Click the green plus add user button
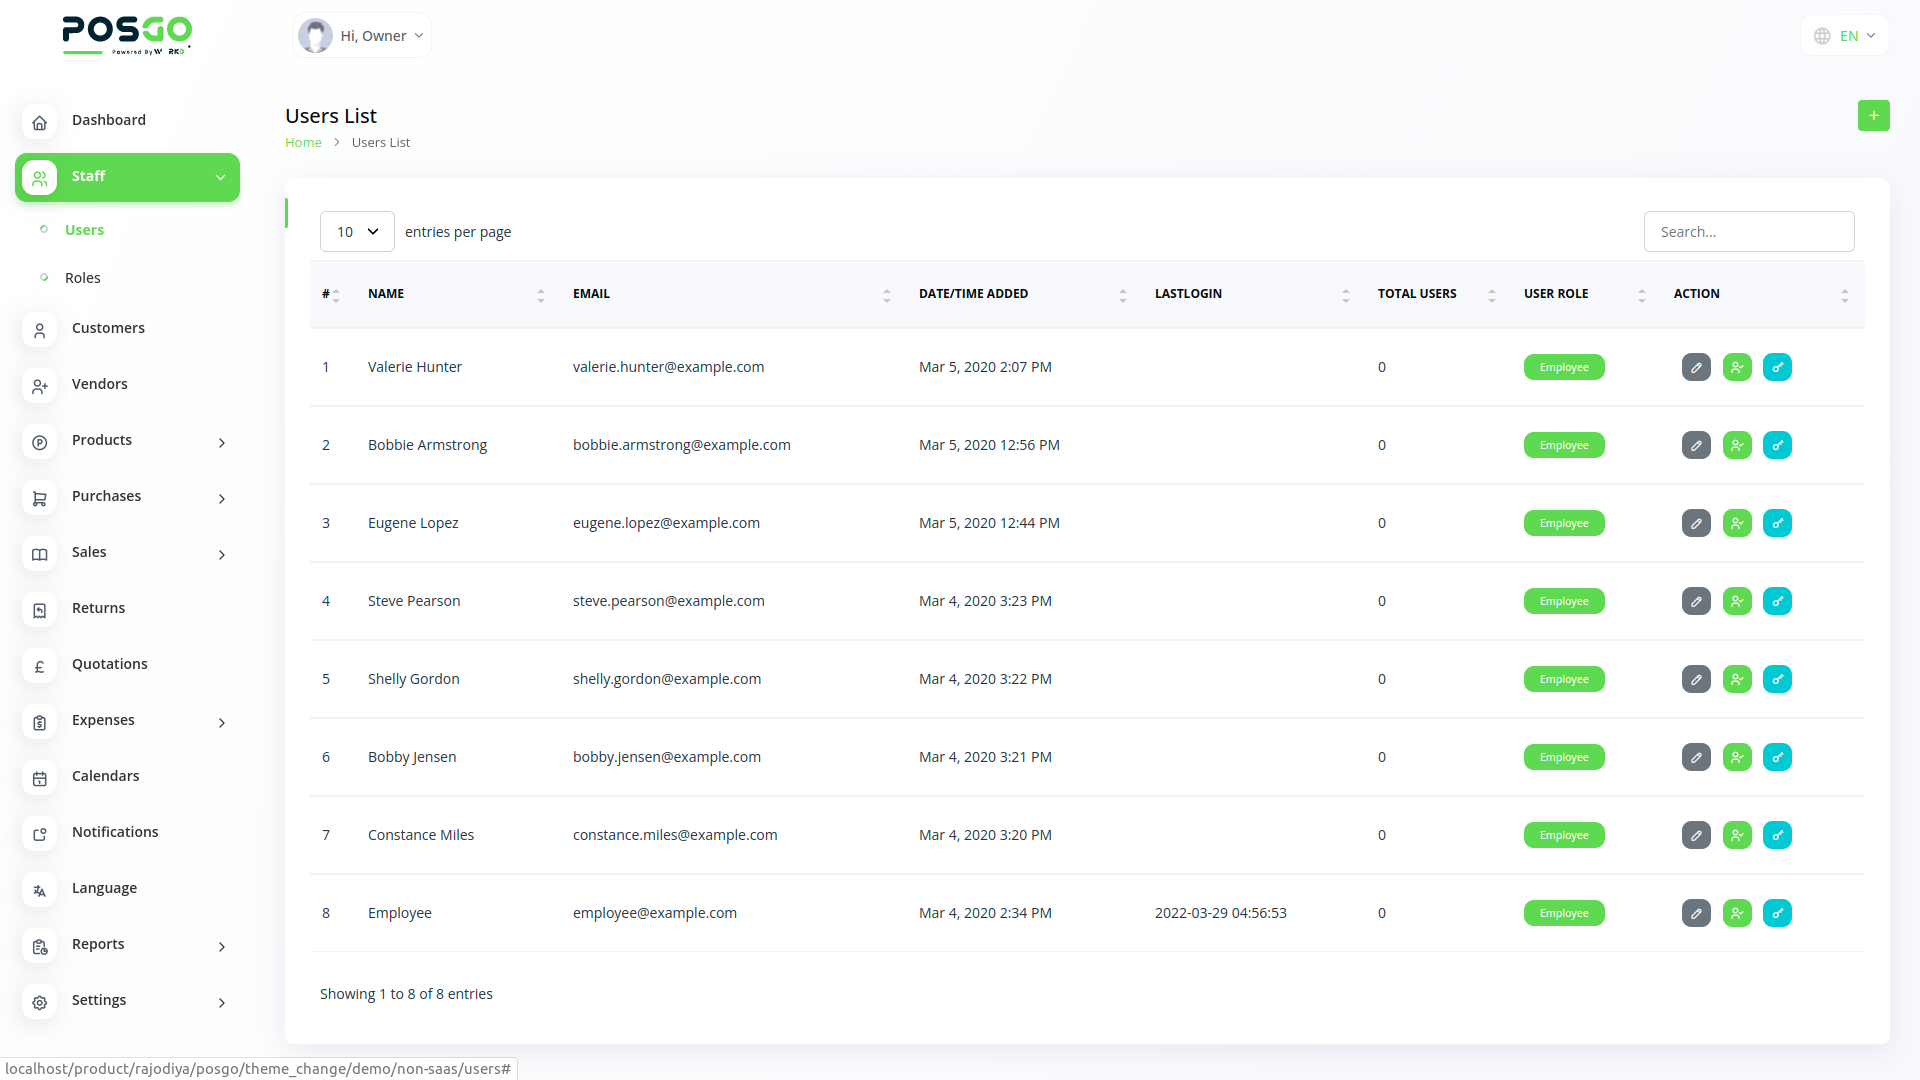The image size is (1920, 1080). (1873, 116)
